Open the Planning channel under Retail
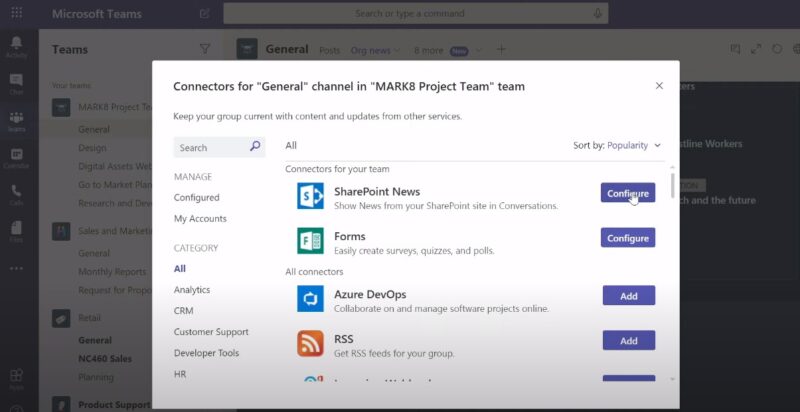 click(96, 377)
